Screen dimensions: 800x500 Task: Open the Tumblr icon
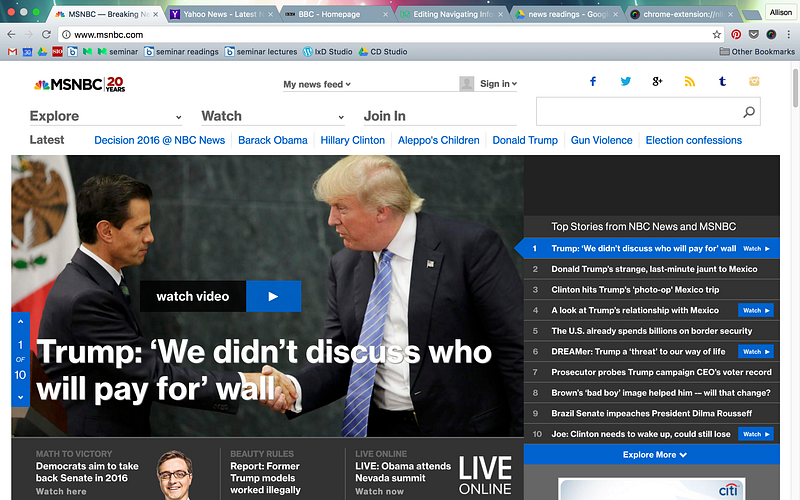tap(722, 82)
